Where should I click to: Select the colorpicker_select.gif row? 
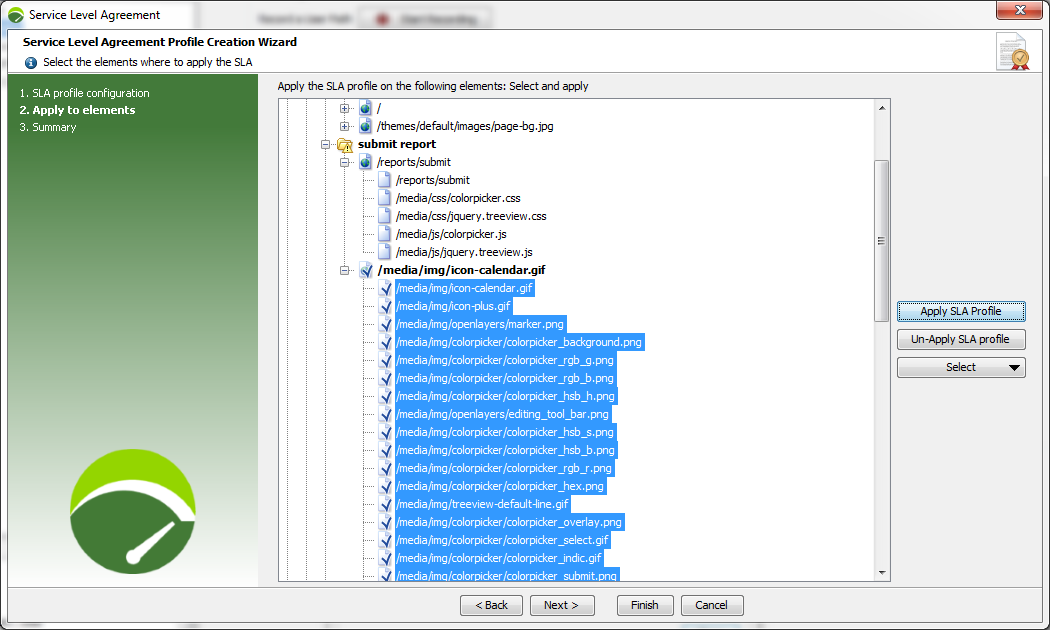tap(503, 541)
